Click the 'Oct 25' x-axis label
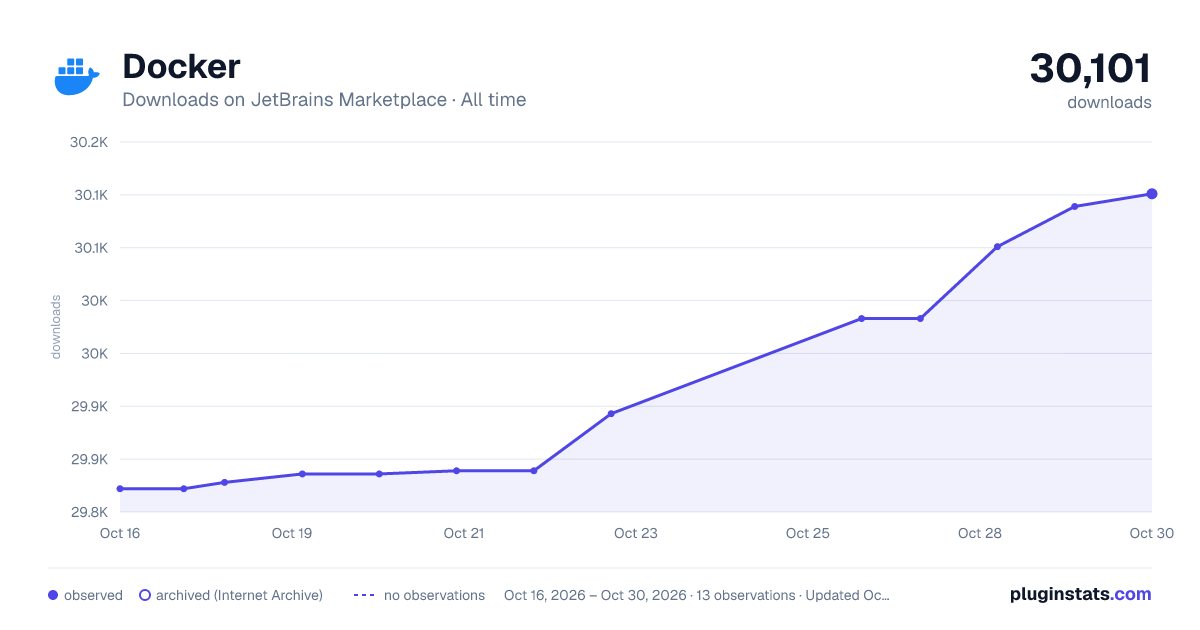This screenshot has width=1200, height=630. (808, 533)
